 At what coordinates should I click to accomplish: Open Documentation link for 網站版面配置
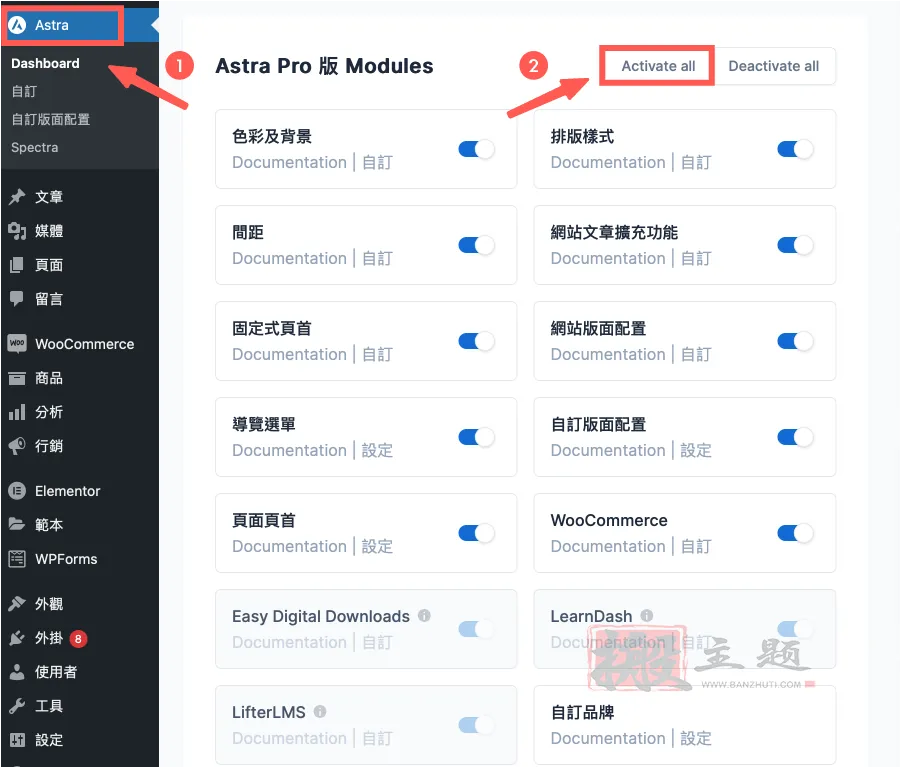click(x=608, y=354)
